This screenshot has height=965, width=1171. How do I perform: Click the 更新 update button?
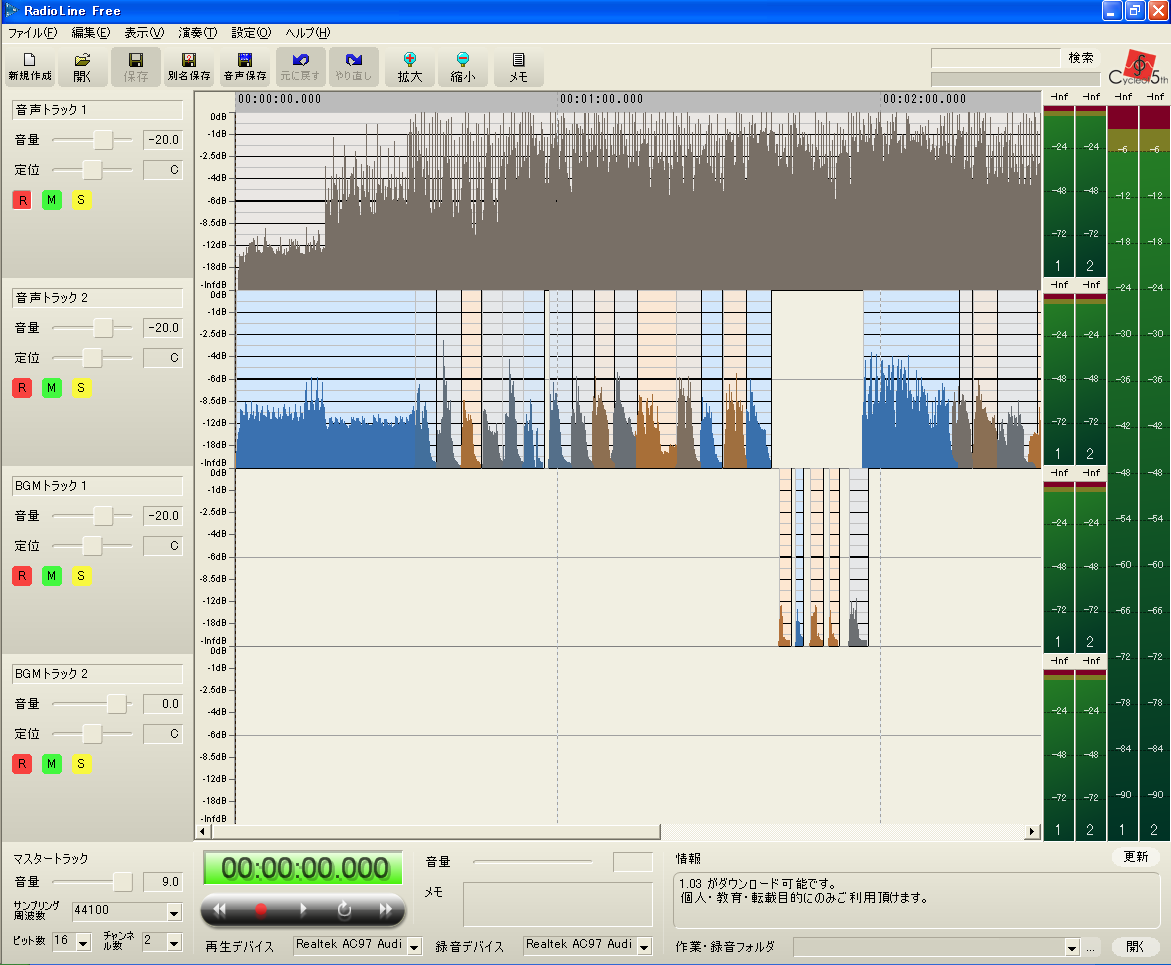click(x=1135, y=857)
